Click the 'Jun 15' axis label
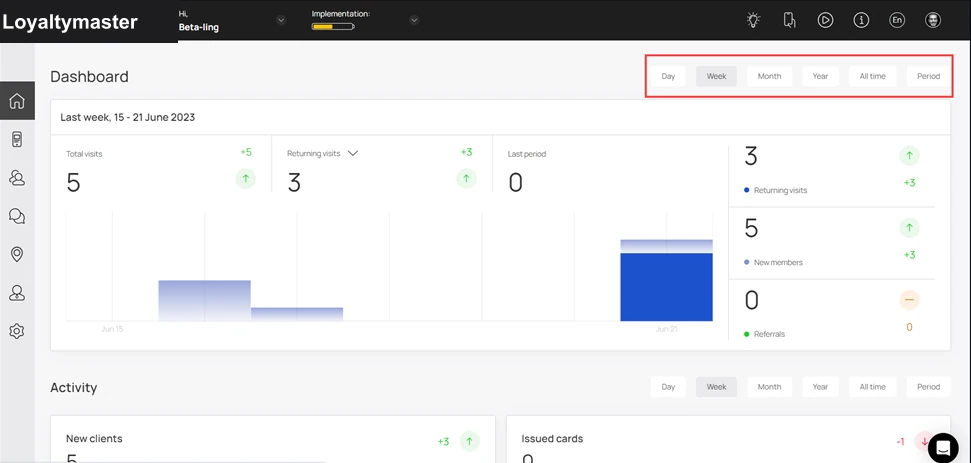This screenshot has height=463, width=971. (112, 329)
